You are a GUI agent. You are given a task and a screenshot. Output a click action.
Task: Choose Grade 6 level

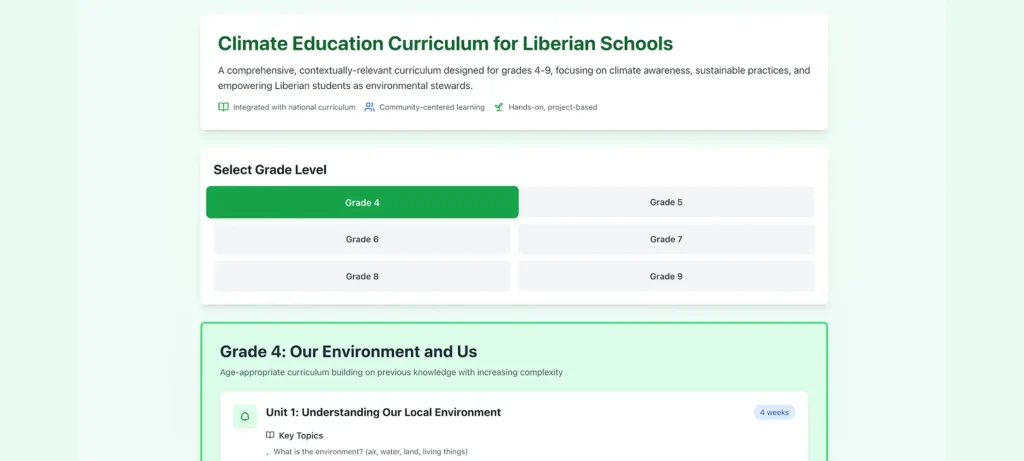coord(362,239)
